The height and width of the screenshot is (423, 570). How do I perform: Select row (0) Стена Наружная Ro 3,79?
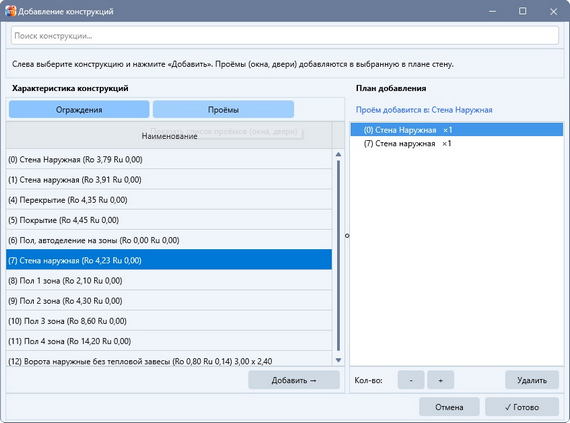pos(169,159)
